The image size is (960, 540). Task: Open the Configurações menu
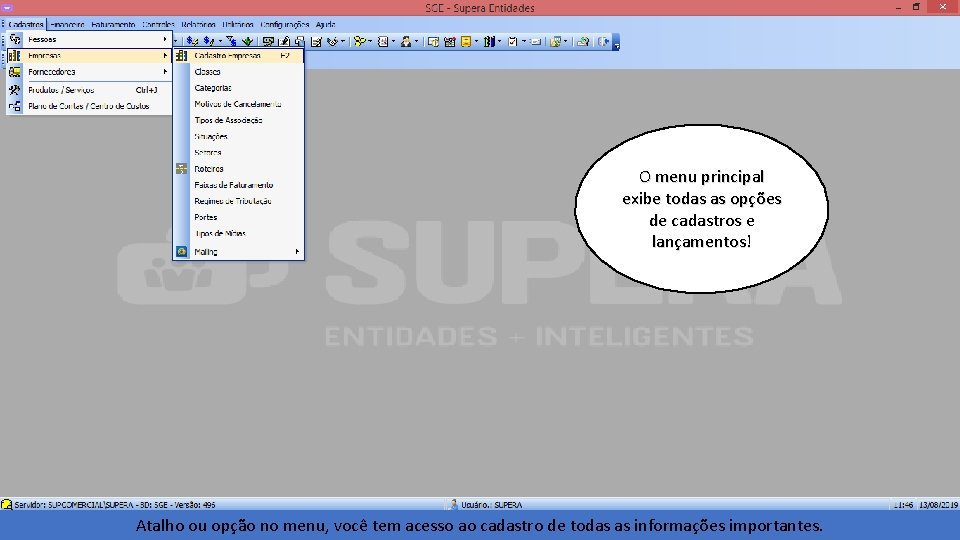285,24
